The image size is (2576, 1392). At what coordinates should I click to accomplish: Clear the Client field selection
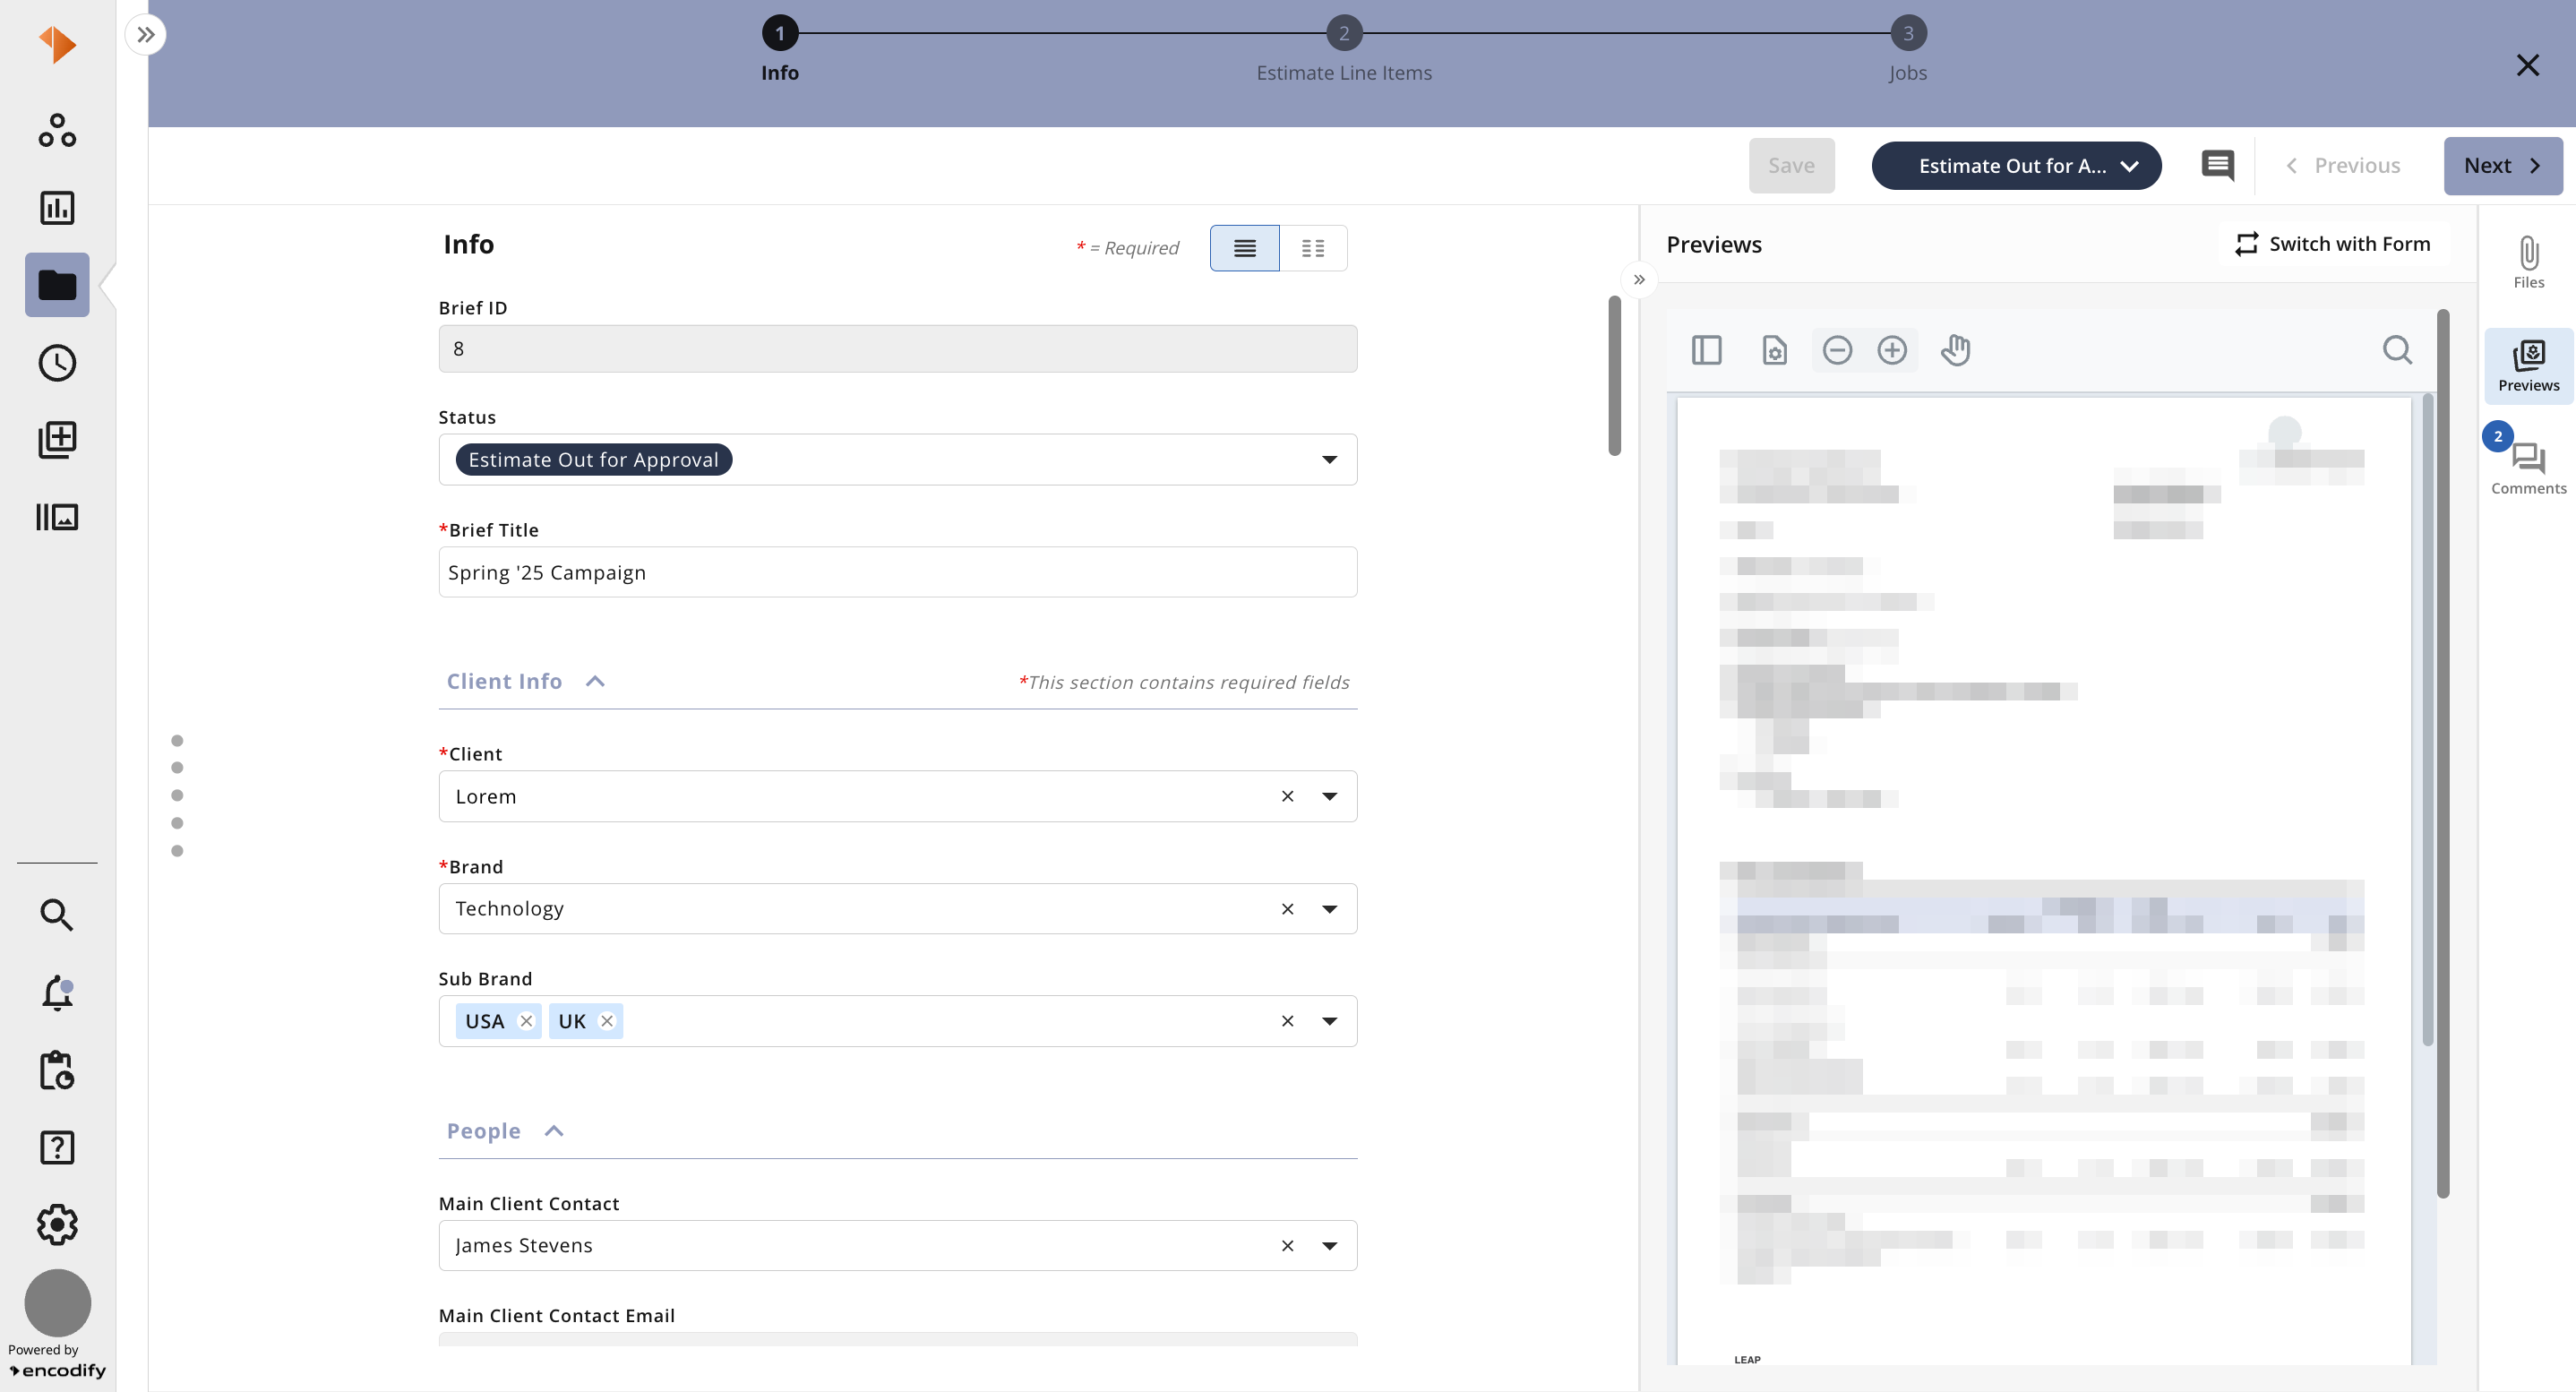coord(1287,797)
